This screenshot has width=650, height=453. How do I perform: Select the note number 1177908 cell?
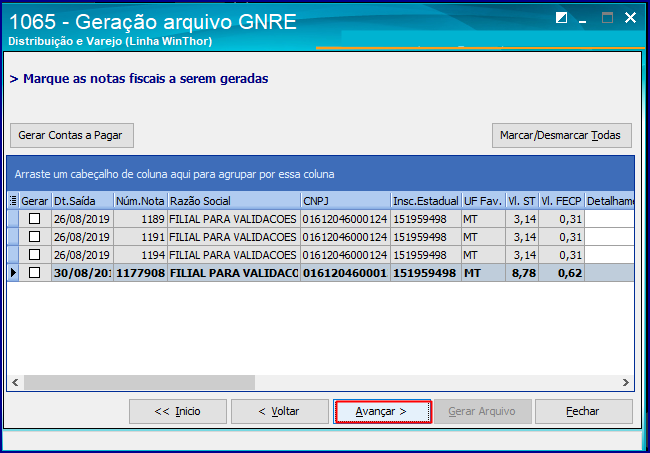141,273
